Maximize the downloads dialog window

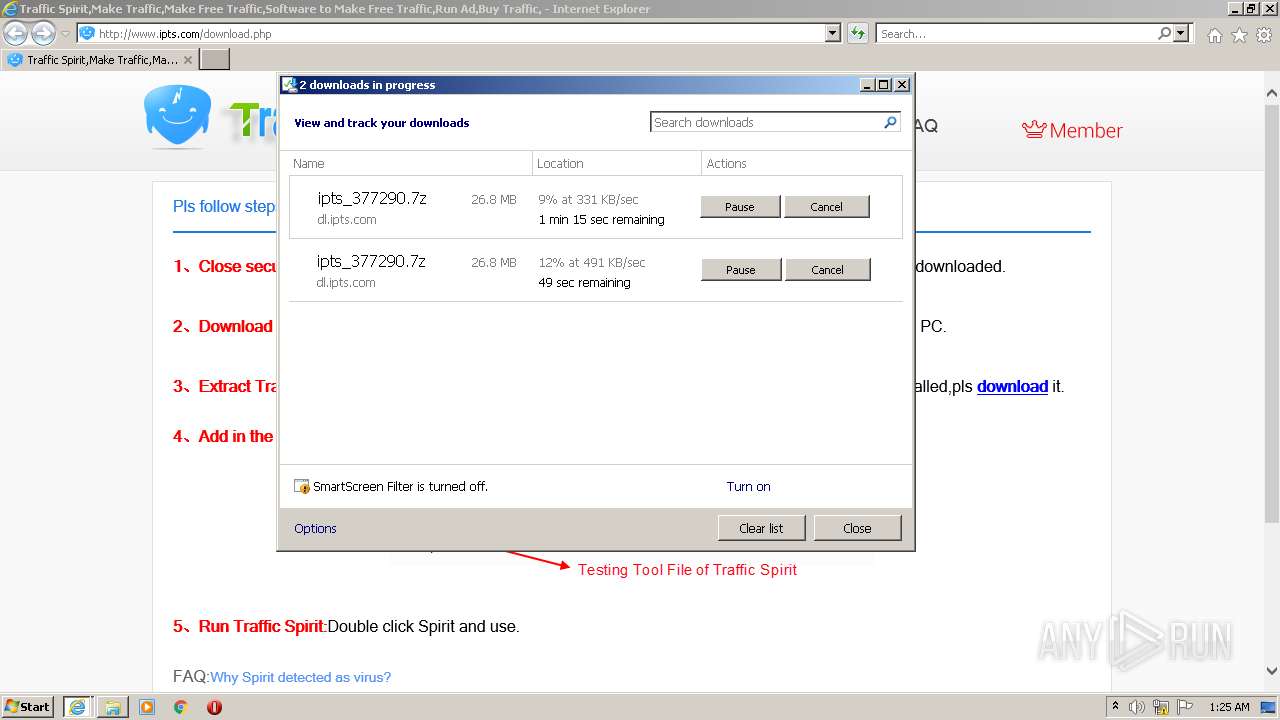tap(883, 85)
